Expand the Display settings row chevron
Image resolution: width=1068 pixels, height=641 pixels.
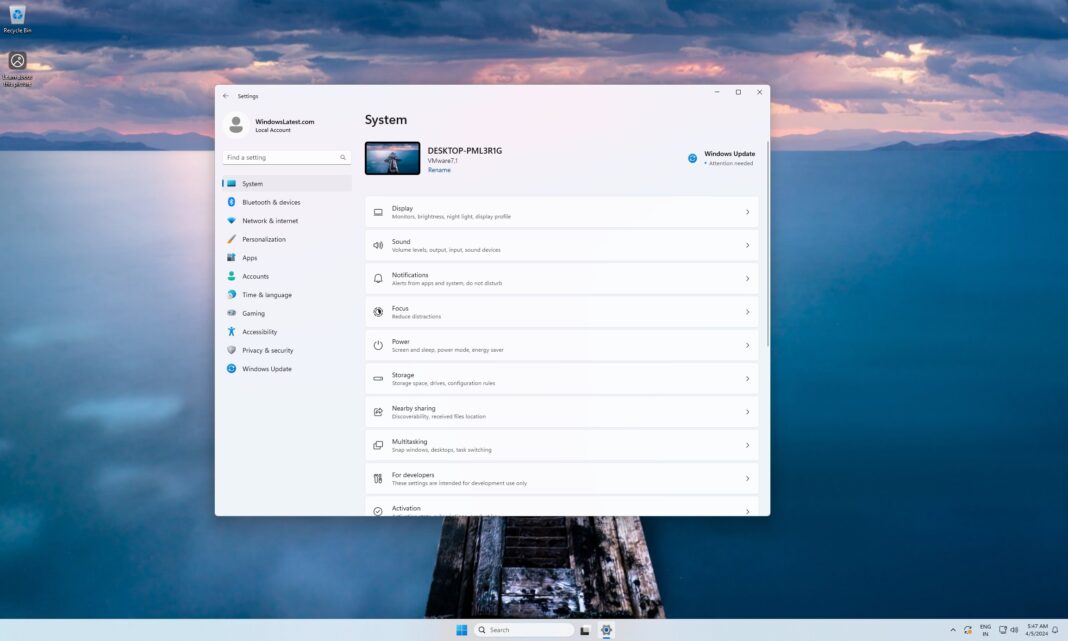[747, 211]
